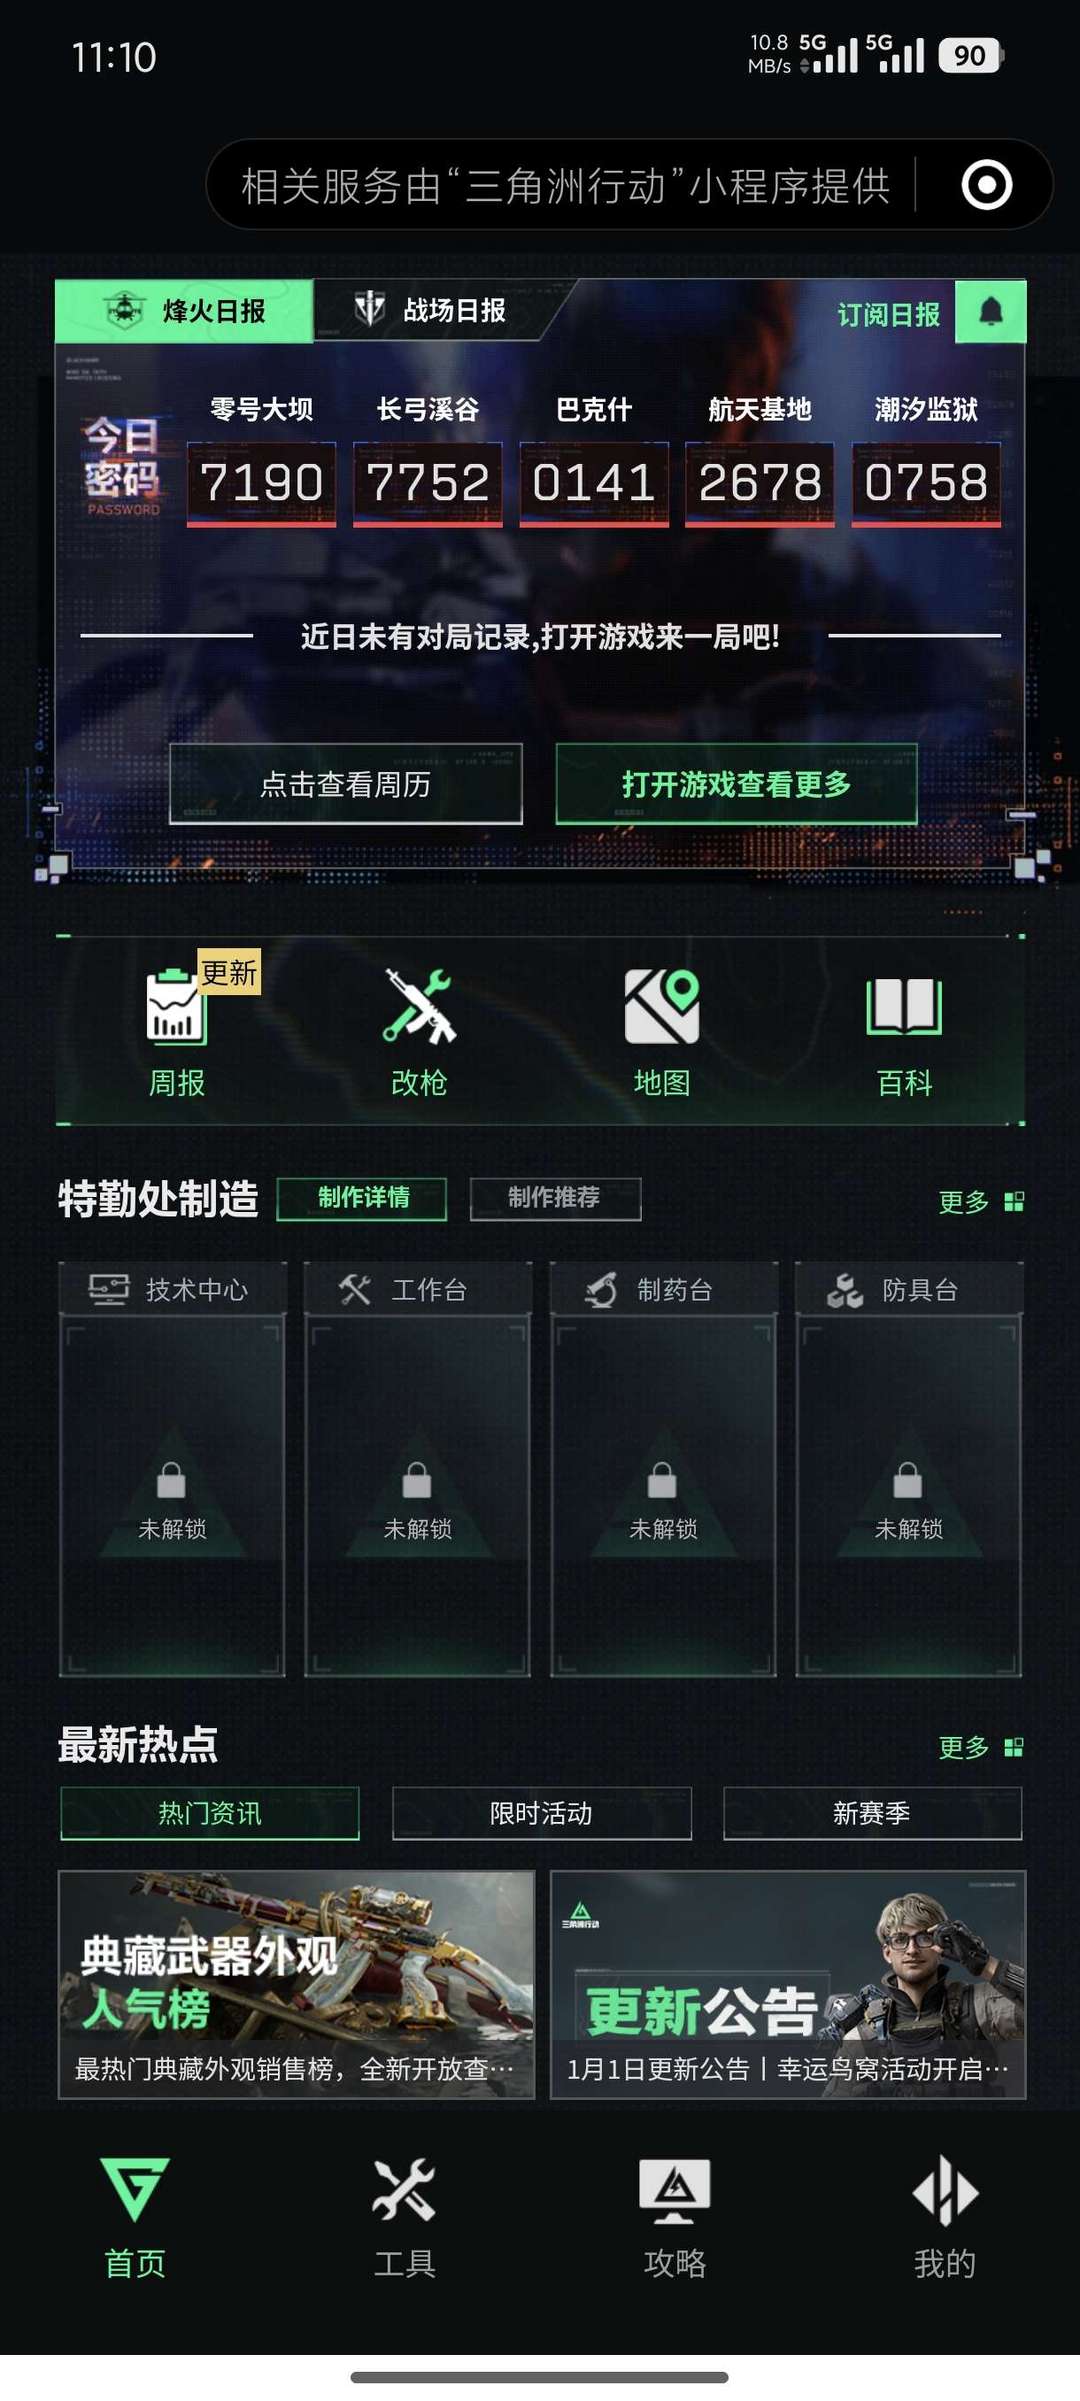The width and height of the screenshot is (1080, 2401).
Task: Toggle the subscribe bell for 订阅日报
Action: (x=990, y=312)
